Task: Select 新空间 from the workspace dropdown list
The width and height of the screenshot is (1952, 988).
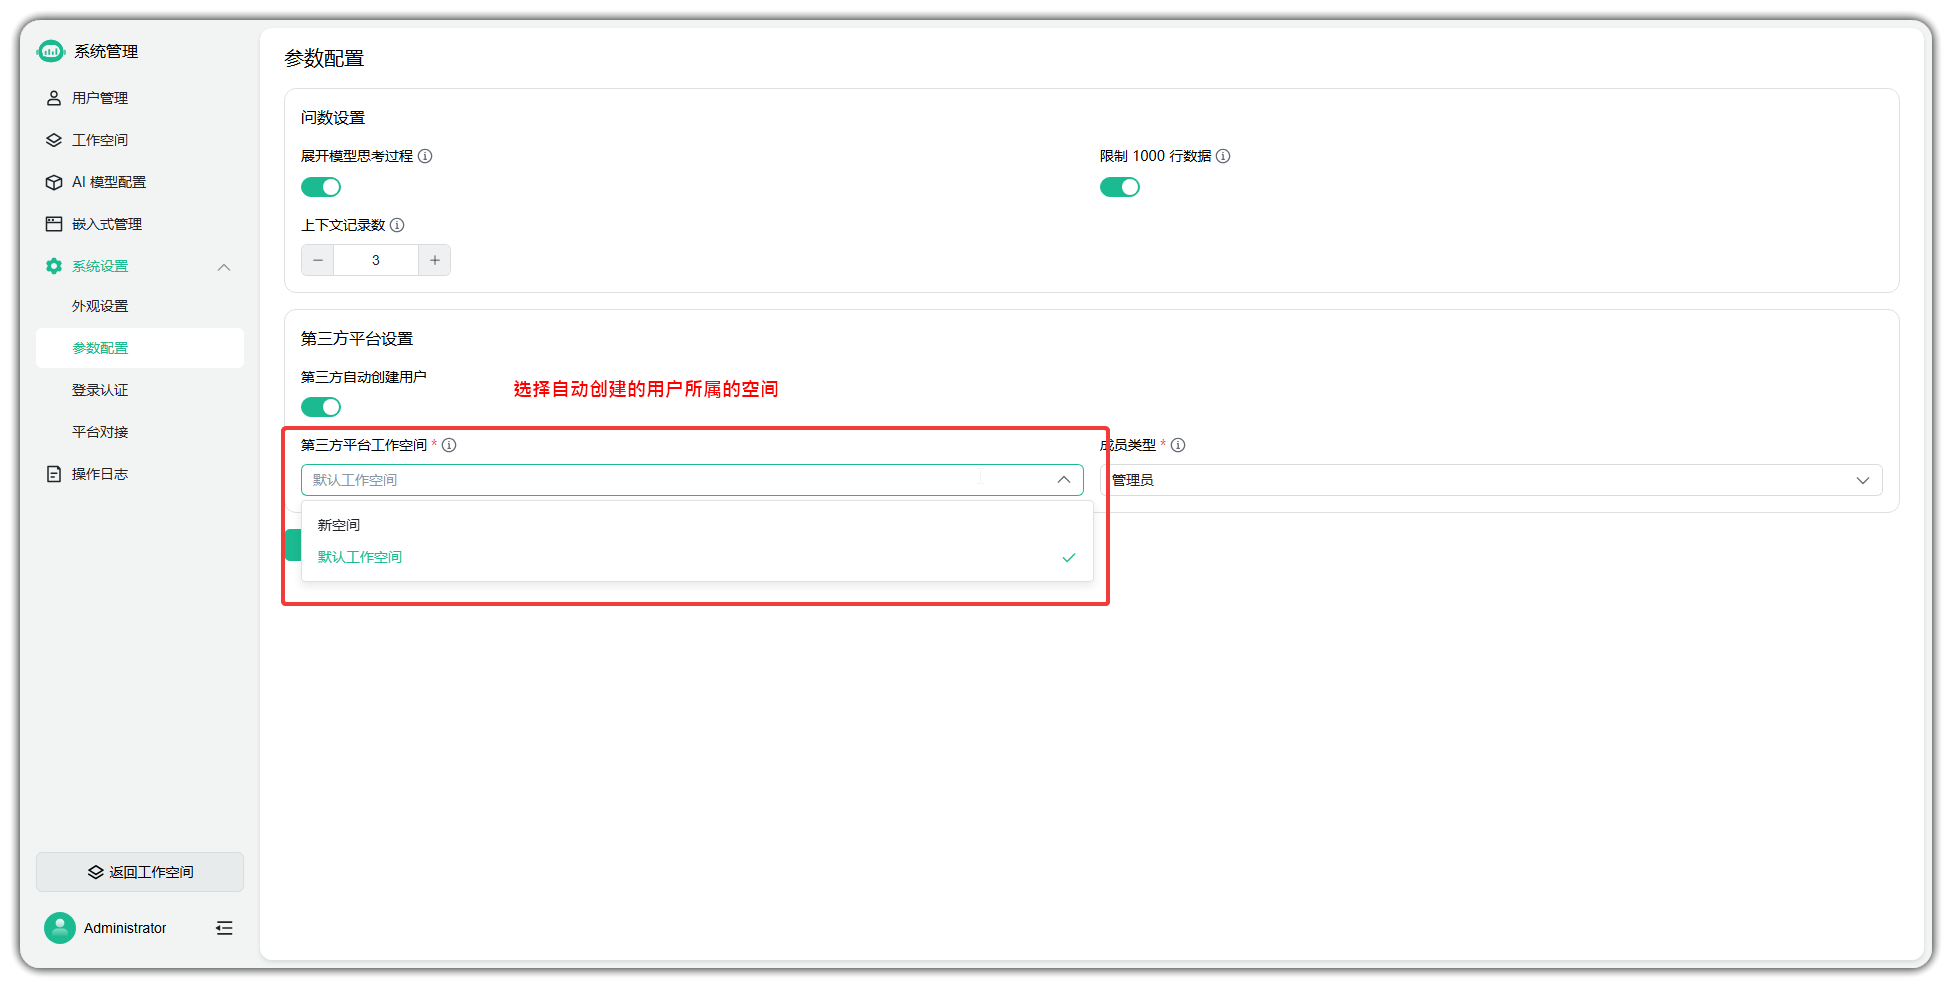Action: (339, 525)
